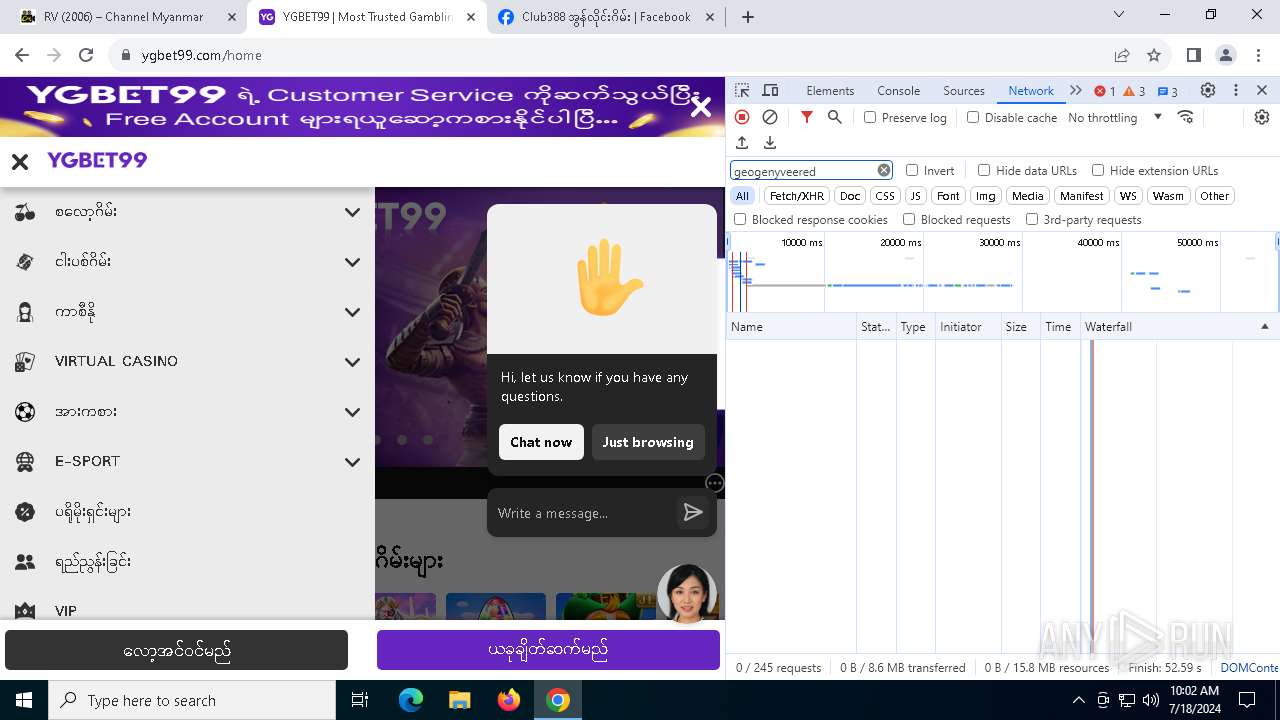Open chat widget options ellipsis
This screenshot has width=1280, height=720.
(x=714, y=483)
